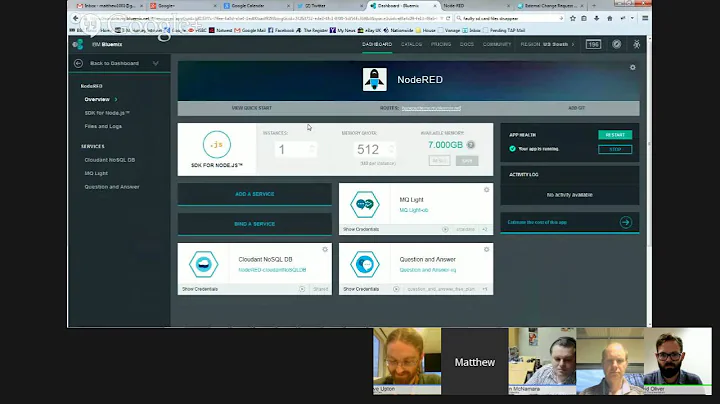
Task: Open the browser hamburger menu
Action: coord(645,18)
